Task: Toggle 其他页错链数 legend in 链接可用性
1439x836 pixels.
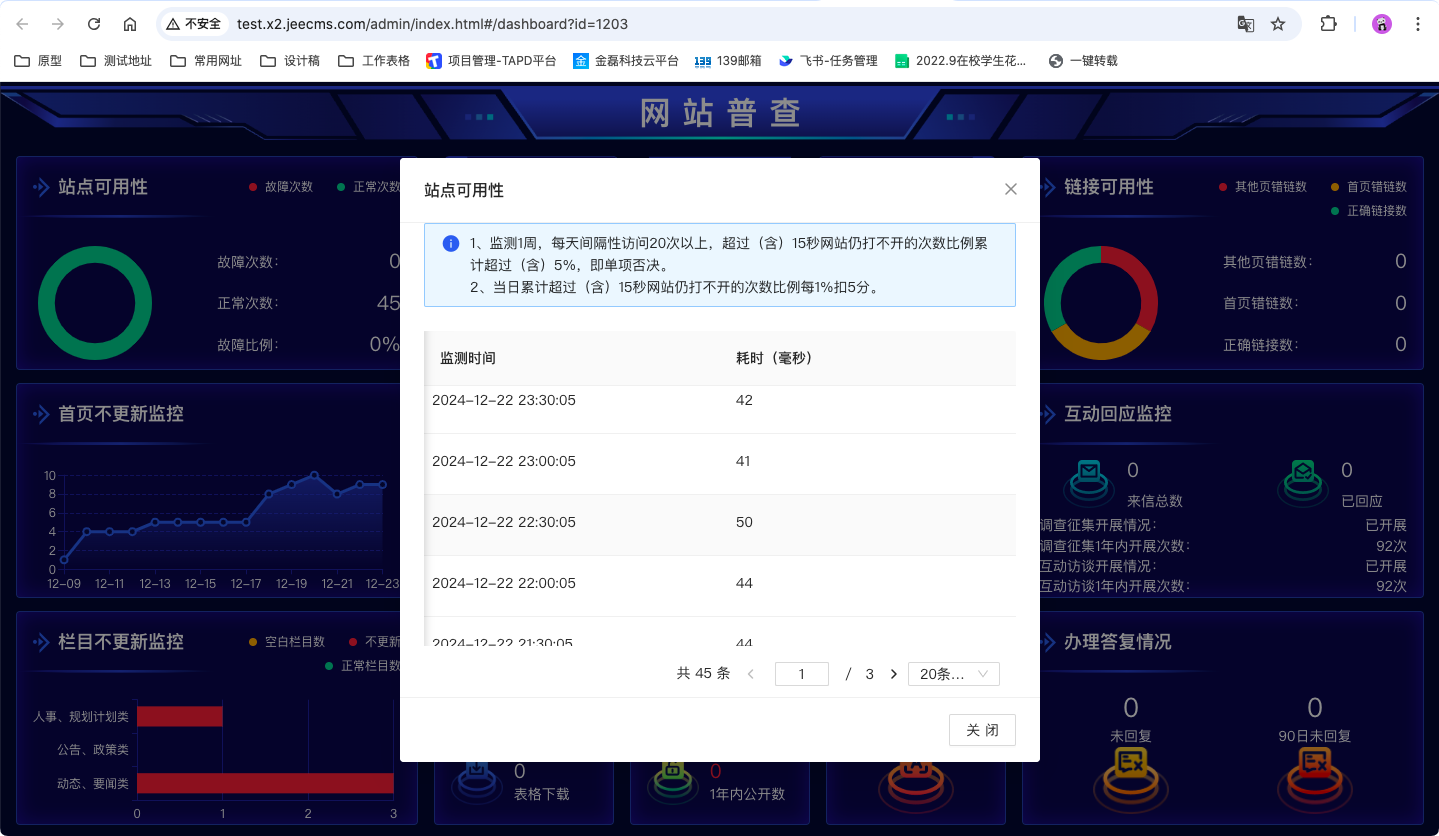Action: coord(1263,187)
